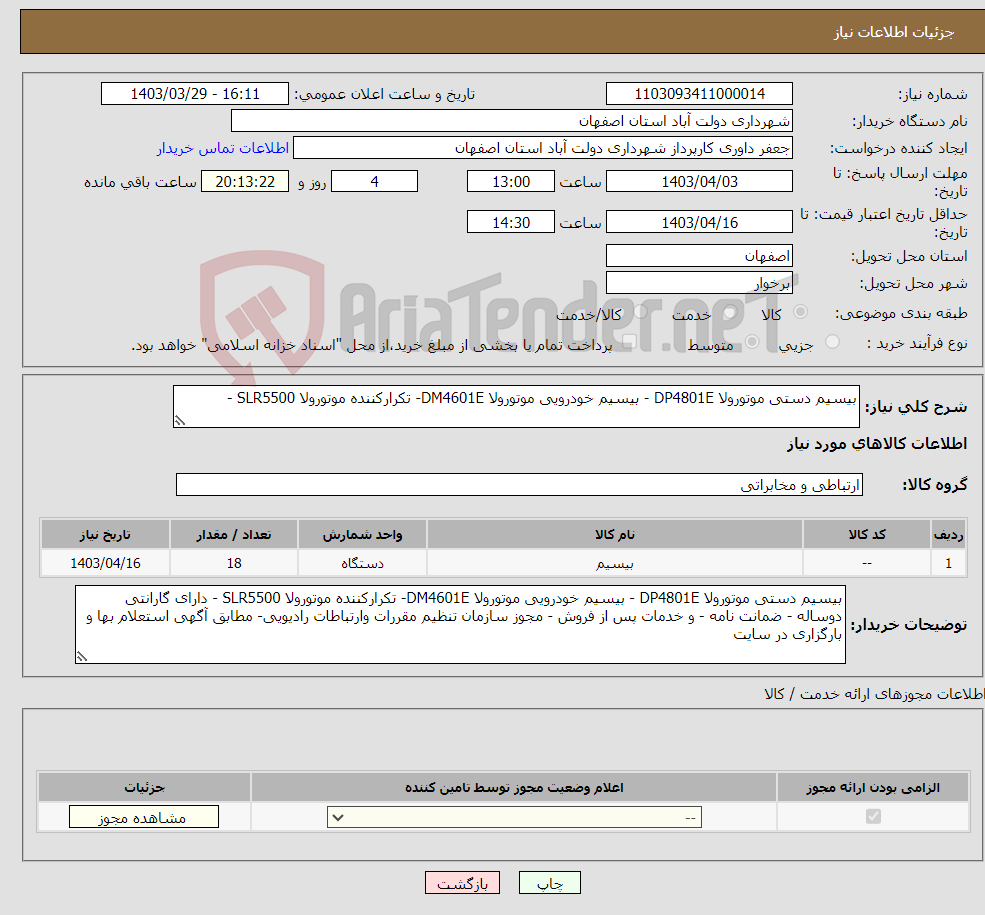The image size is (985, 915).
Task: Click the واحد شمارش column header
Action: [362, 534]
